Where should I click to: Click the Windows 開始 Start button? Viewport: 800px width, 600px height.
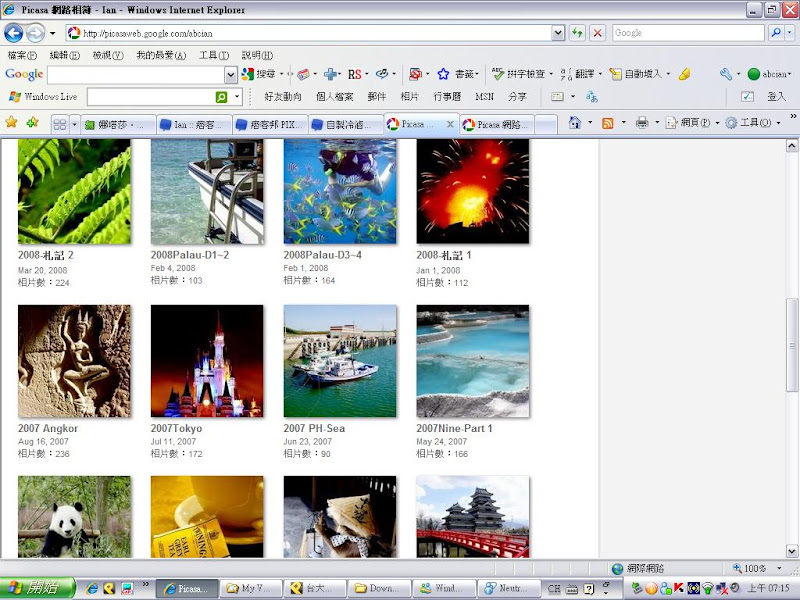37,588
